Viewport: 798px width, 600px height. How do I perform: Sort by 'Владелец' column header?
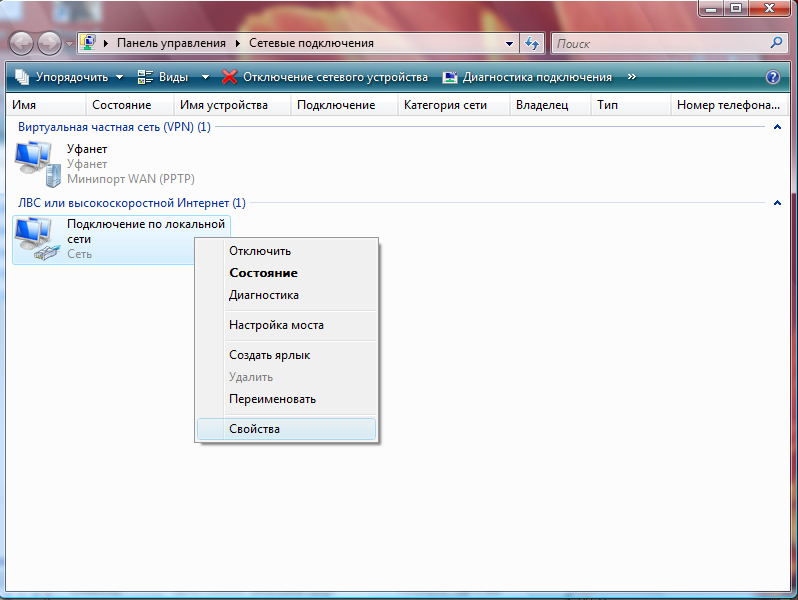(550, 105)
